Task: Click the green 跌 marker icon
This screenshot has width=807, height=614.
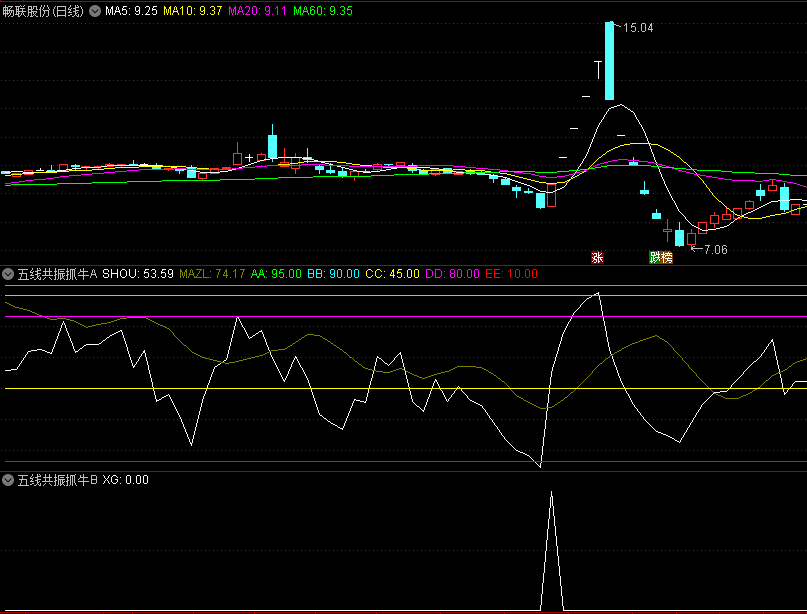Action: pyautogui.click(x=655, y=257)
